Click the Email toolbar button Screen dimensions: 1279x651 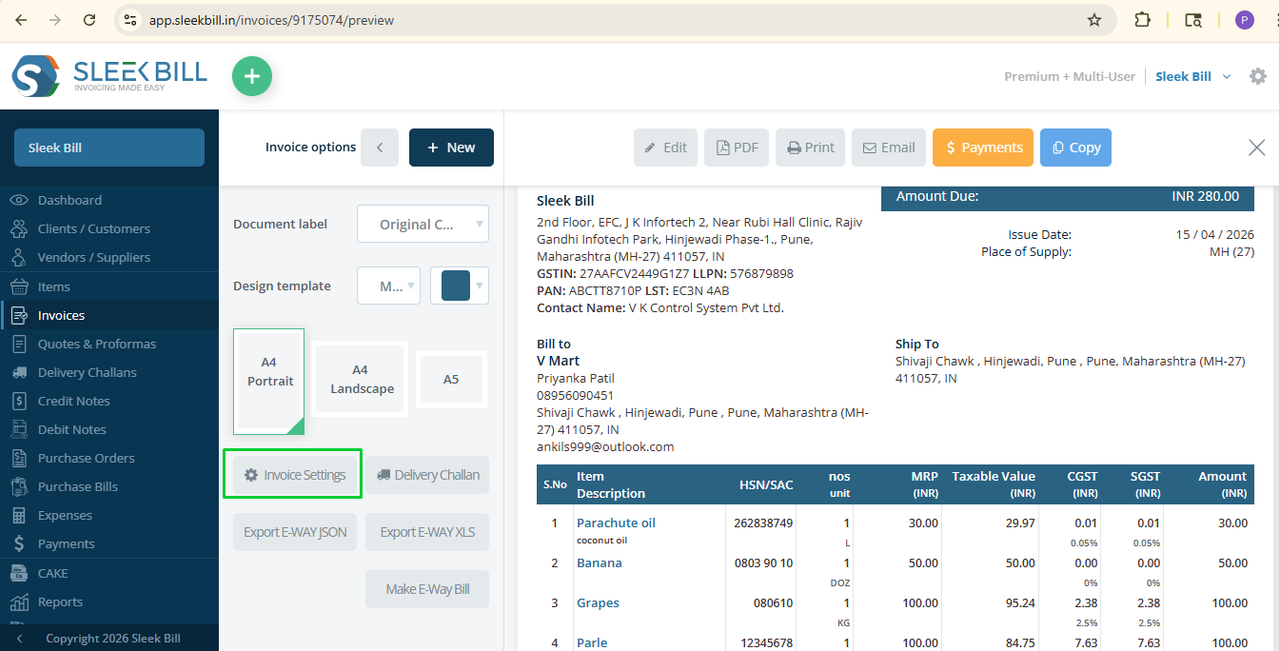(x=888, y=147)
